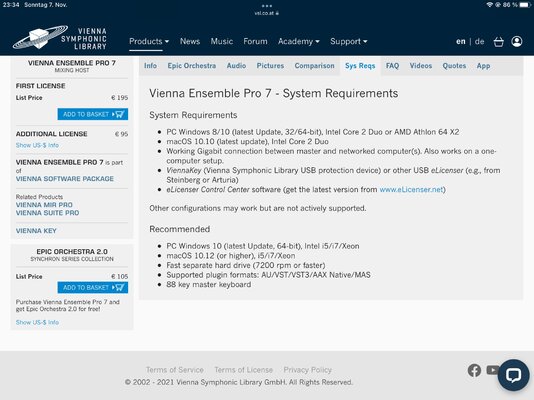Expand the Academy dropdown menu

point(298,42)
